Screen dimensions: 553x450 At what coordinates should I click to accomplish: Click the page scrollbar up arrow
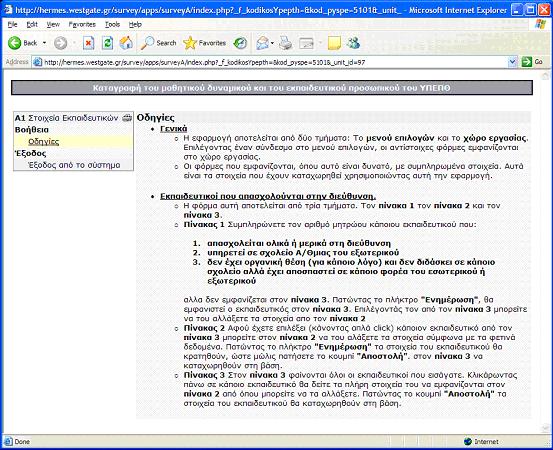[x=545, y=75]
